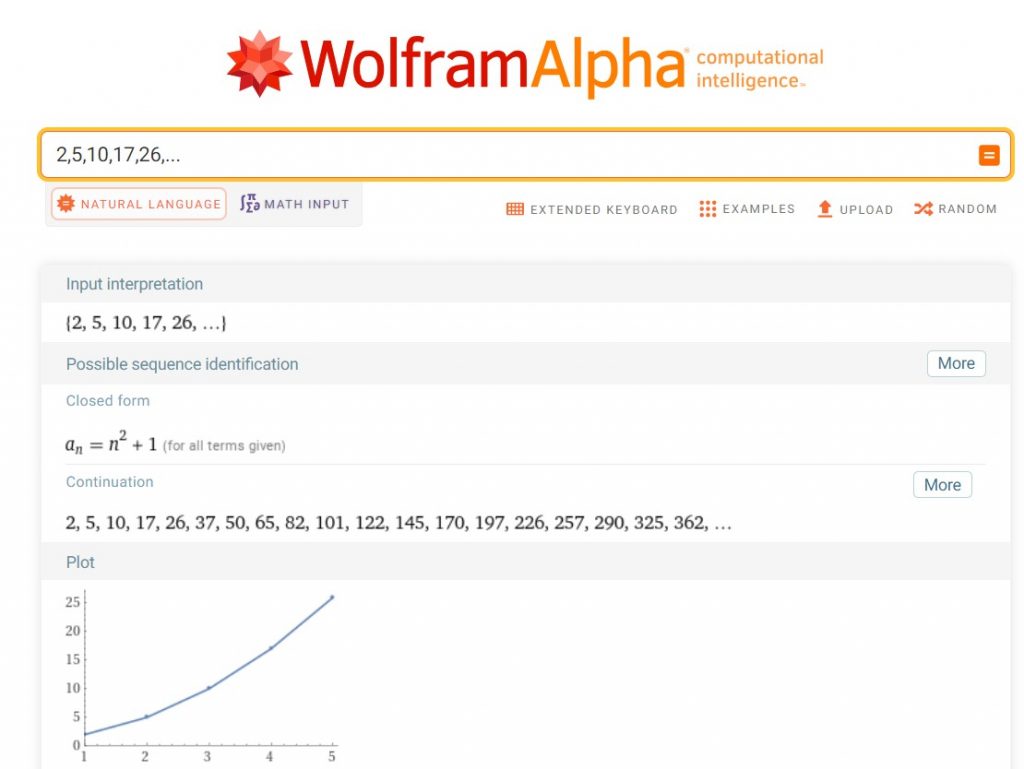Click the closed form formula n² + 1
Image resolution: width=1024 pixels, height=769 pixels.
[x=111, y=443]
